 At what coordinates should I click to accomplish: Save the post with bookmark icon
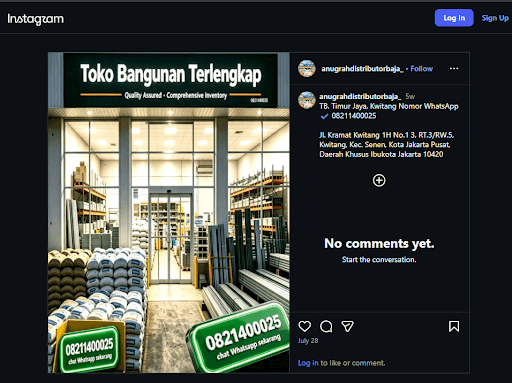(454, 326)
